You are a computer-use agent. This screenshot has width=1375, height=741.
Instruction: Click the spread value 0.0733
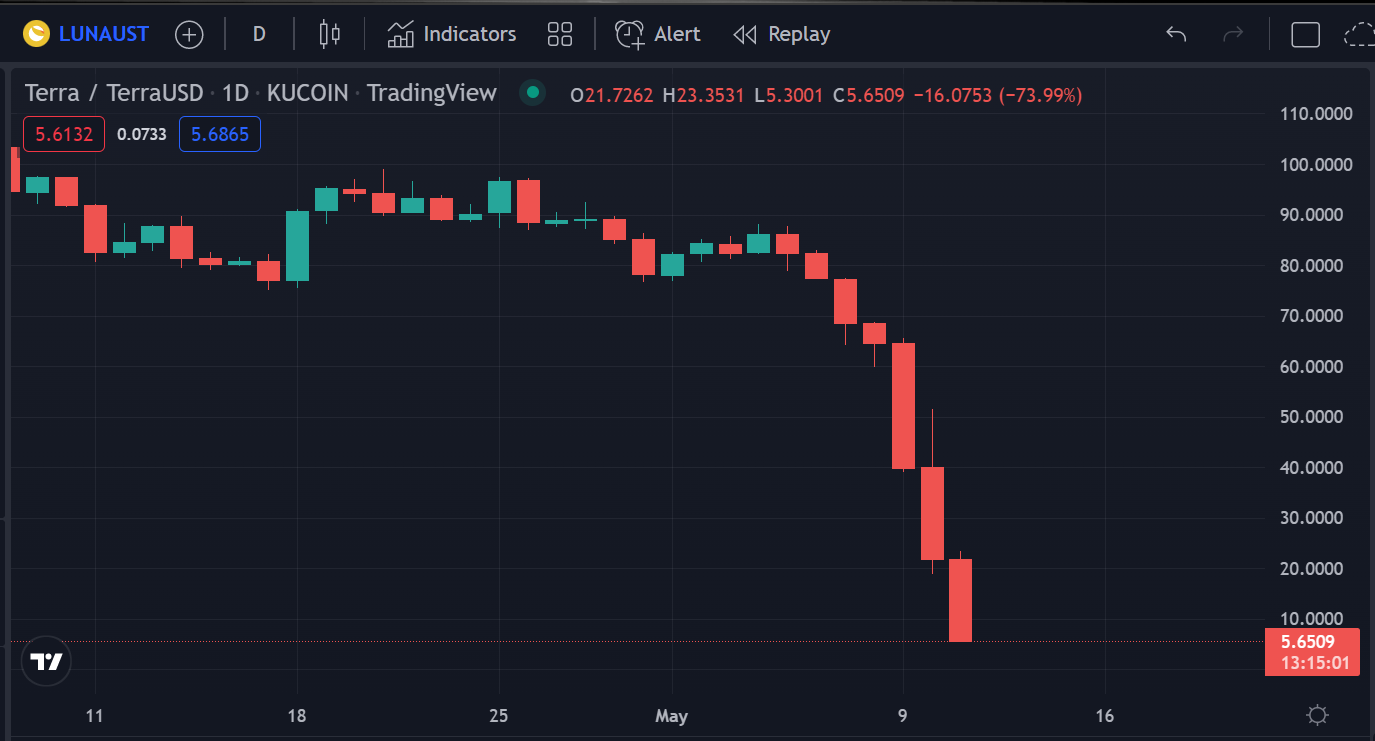pos(142,134)
